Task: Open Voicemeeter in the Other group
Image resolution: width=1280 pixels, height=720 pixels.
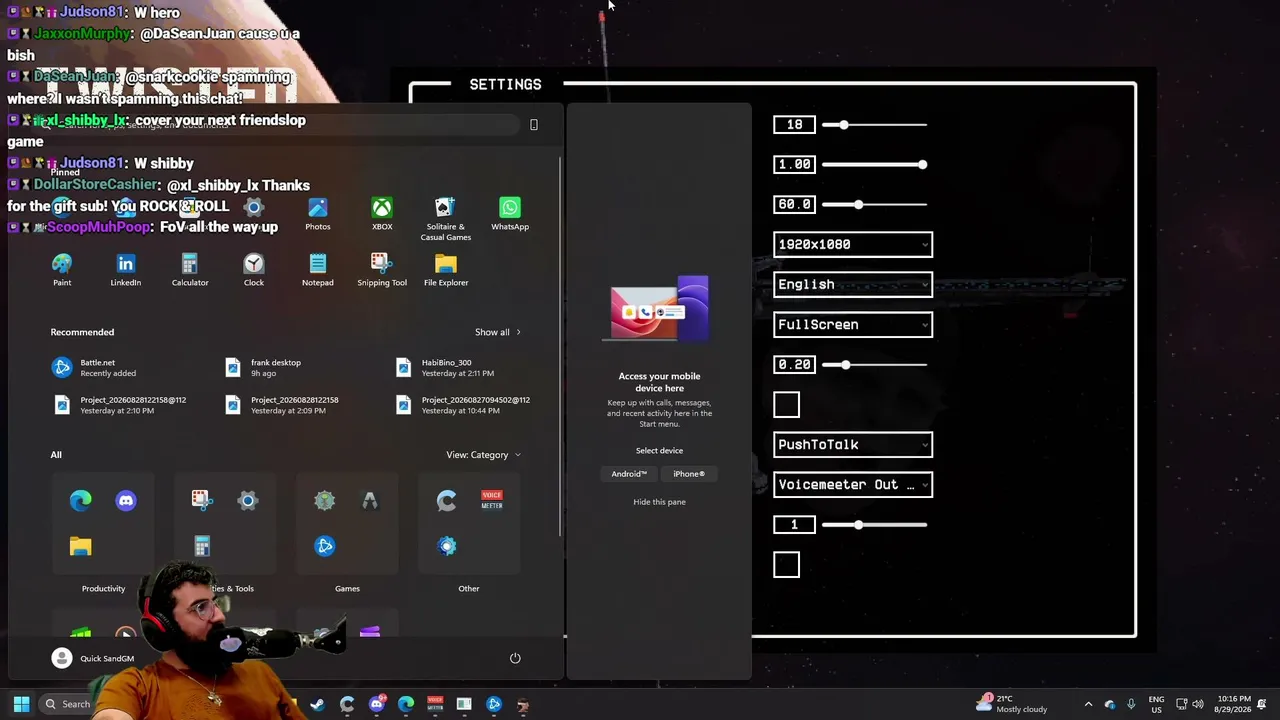Action: pyautogui.click(x=492, y=500)
